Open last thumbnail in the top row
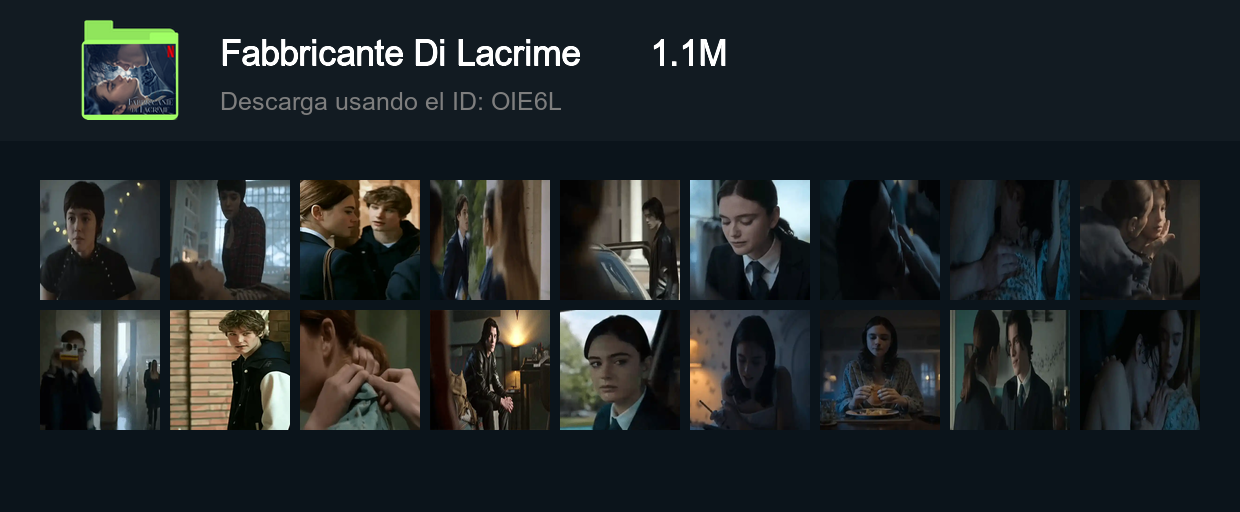This screenshot has height=512, width=1240. [1140, 240]
